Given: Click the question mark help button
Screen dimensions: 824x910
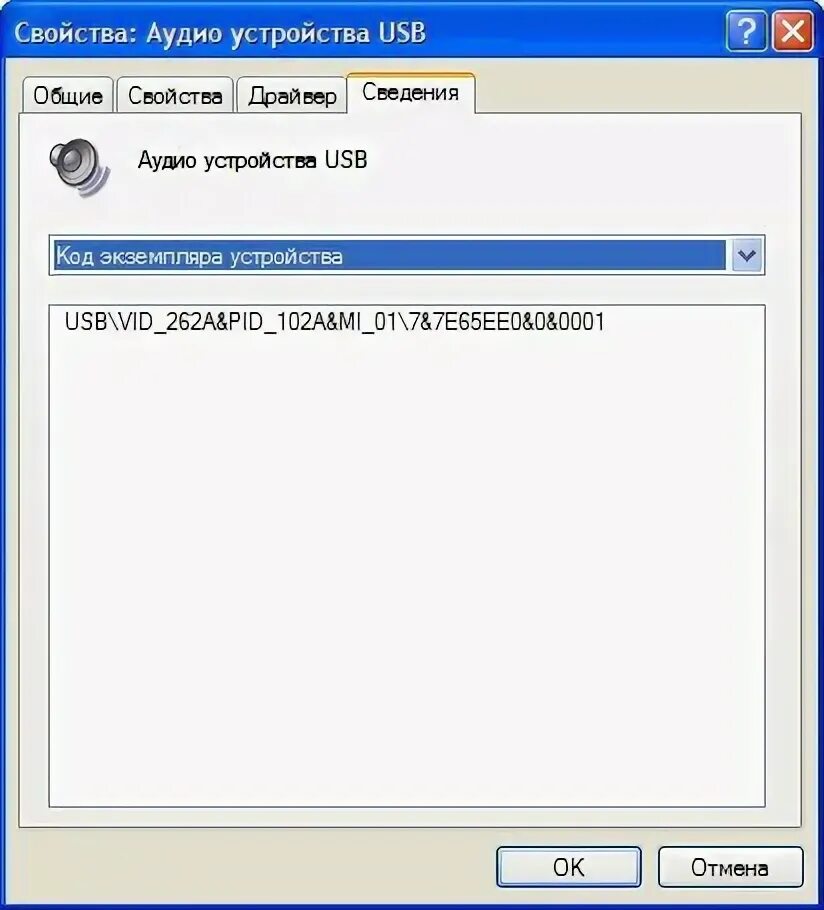Looking at the screenshot, I should tap(746, 31).
